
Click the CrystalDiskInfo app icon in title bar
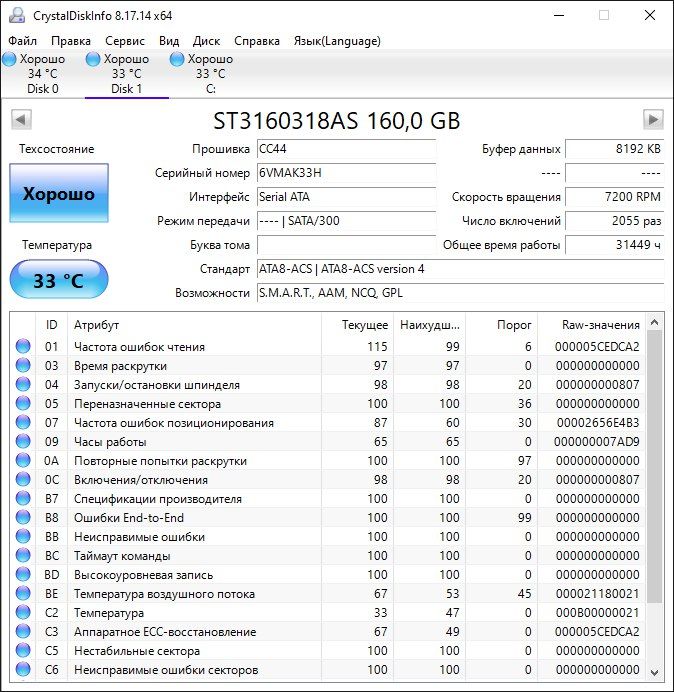(15, 16)
